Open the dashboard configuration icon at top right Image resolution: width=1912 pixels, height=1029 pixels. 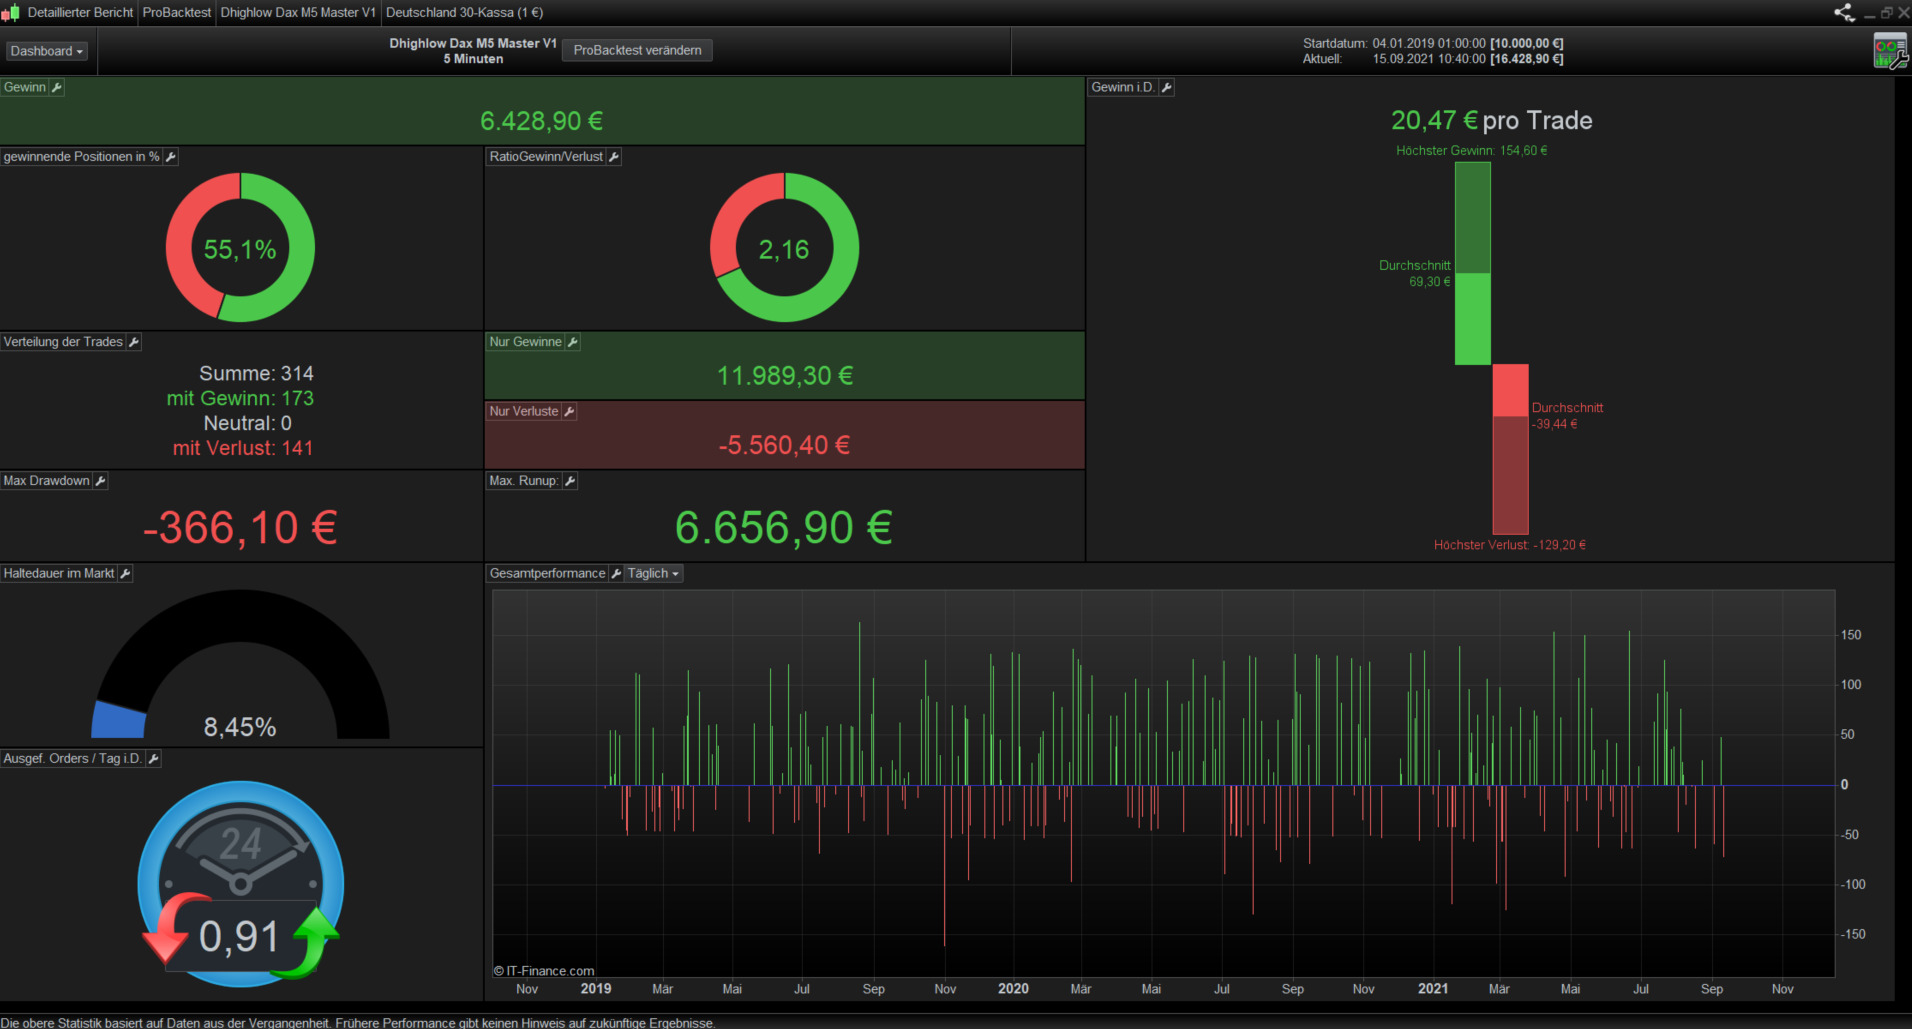[x=1890, y=51]
